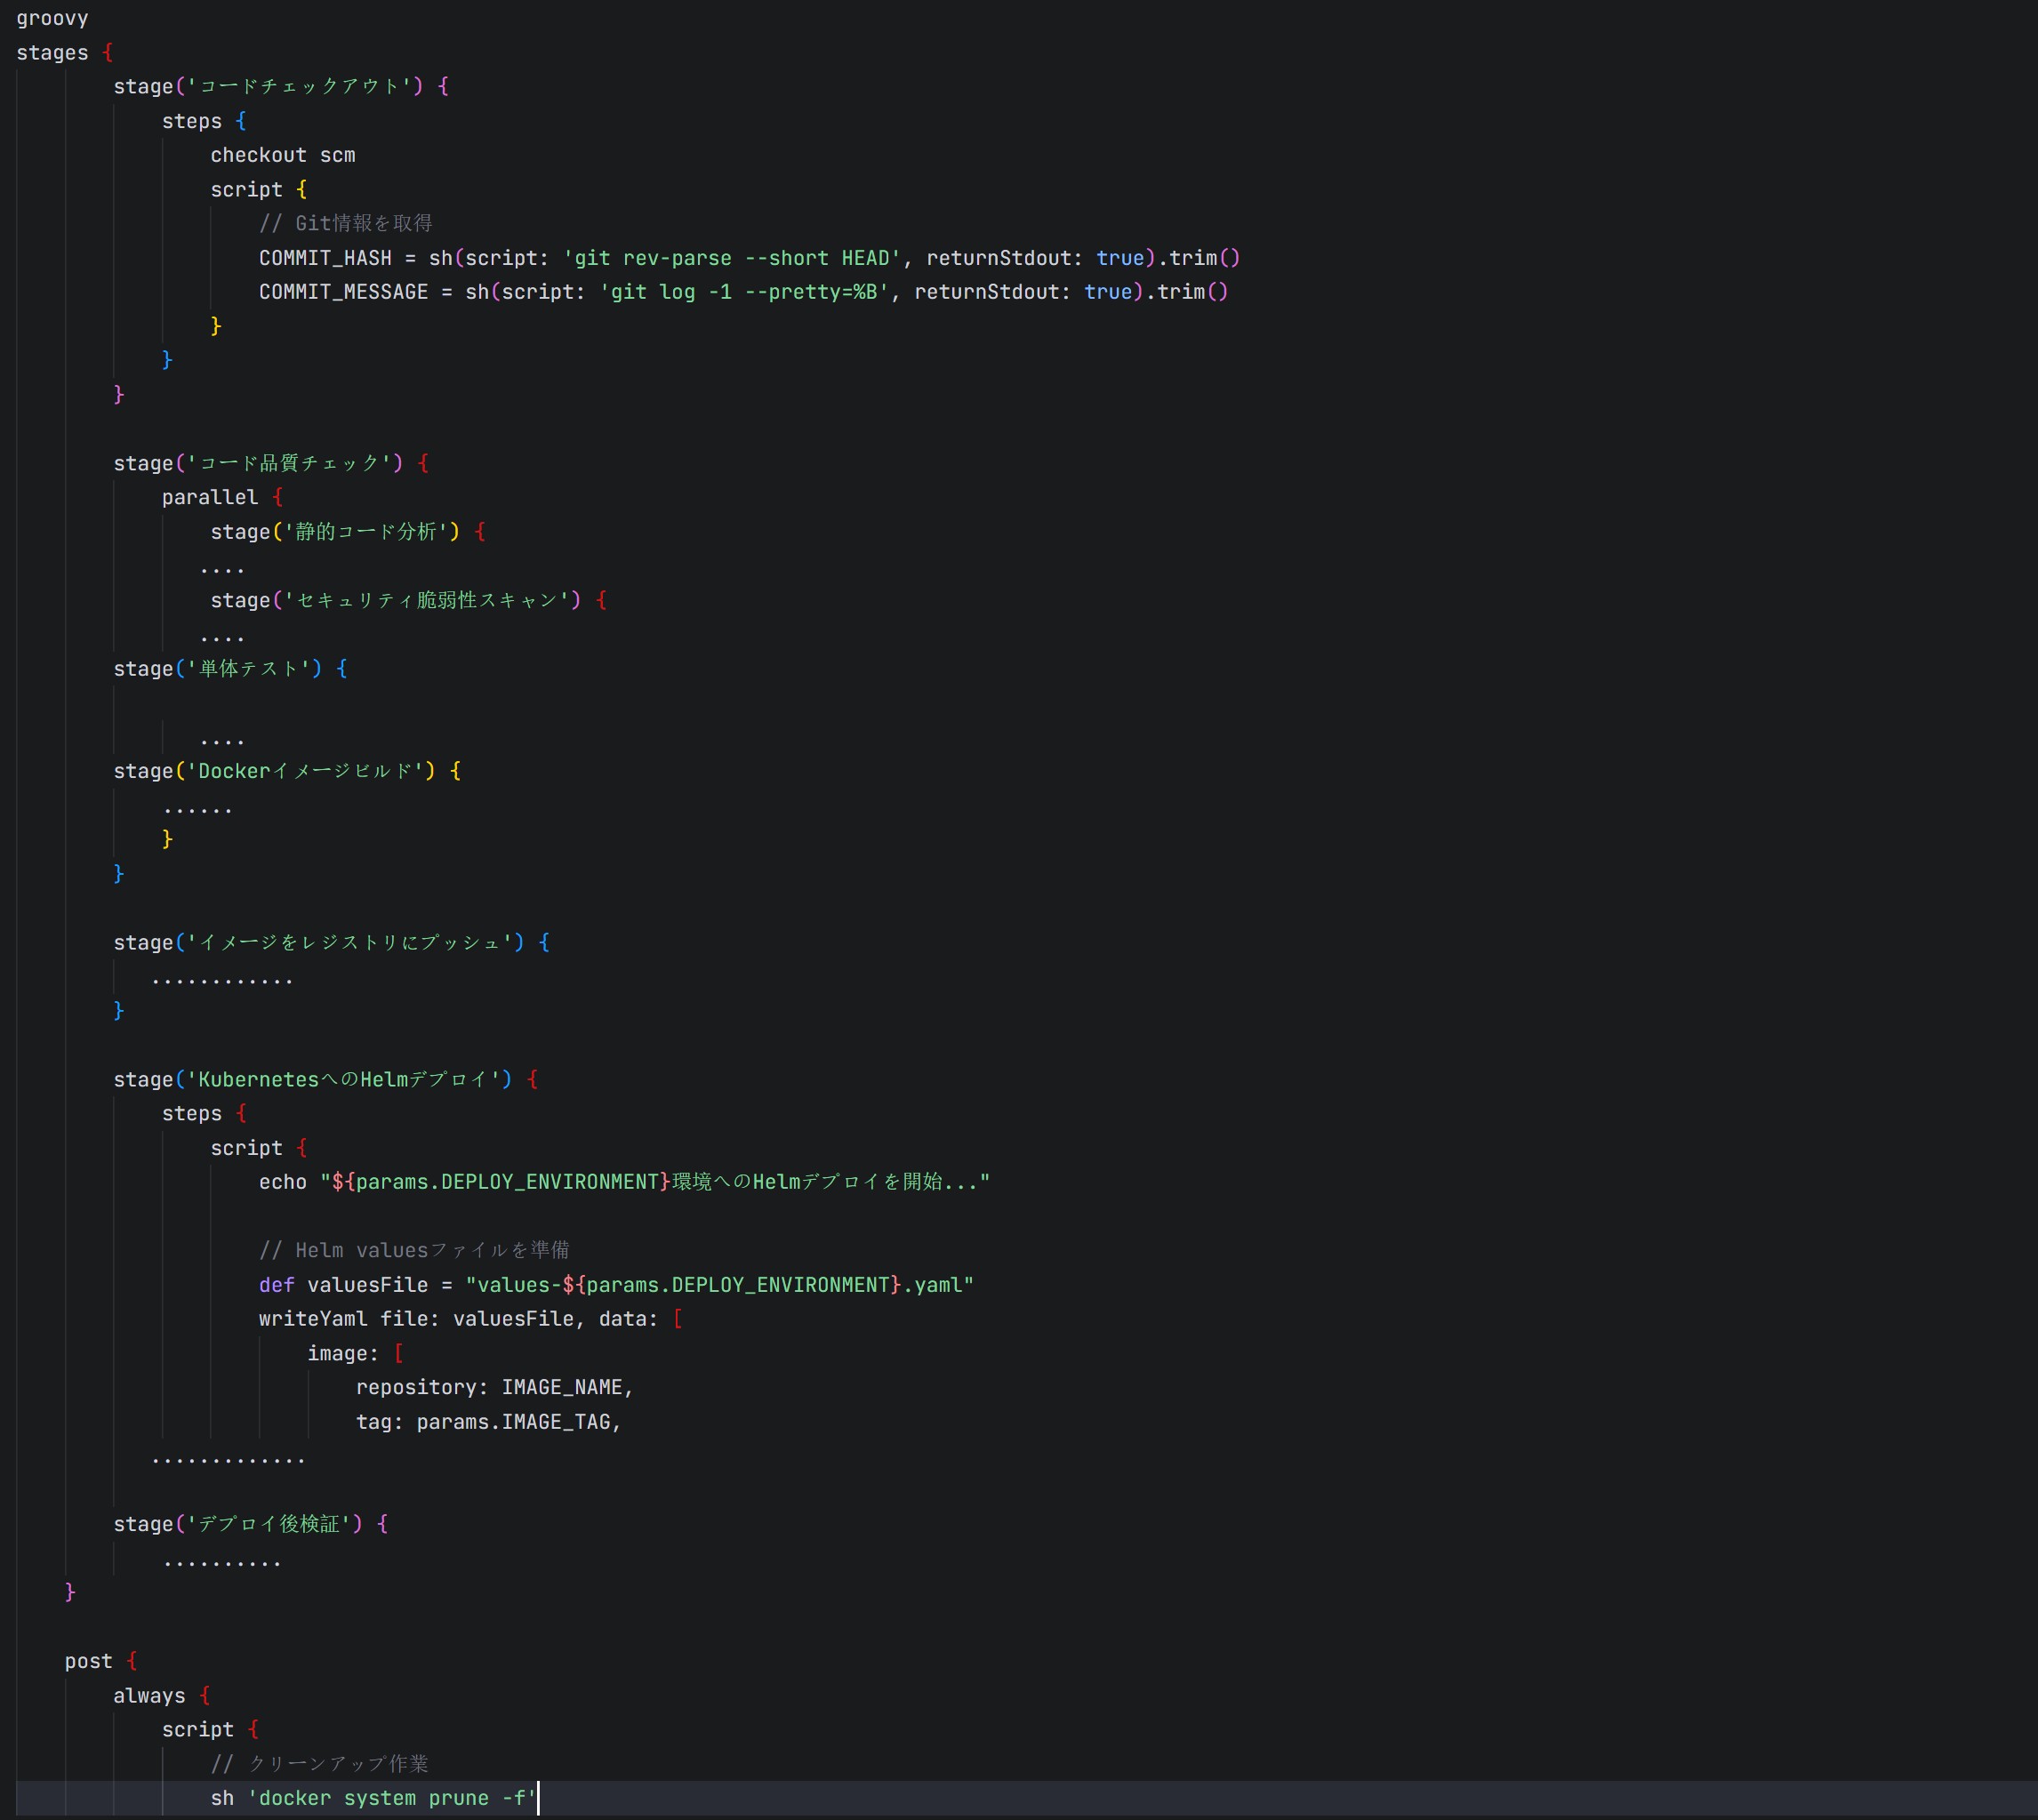
Task: Click the 'git log -1 --pretty=%B' string
Action: pos(744,292)
